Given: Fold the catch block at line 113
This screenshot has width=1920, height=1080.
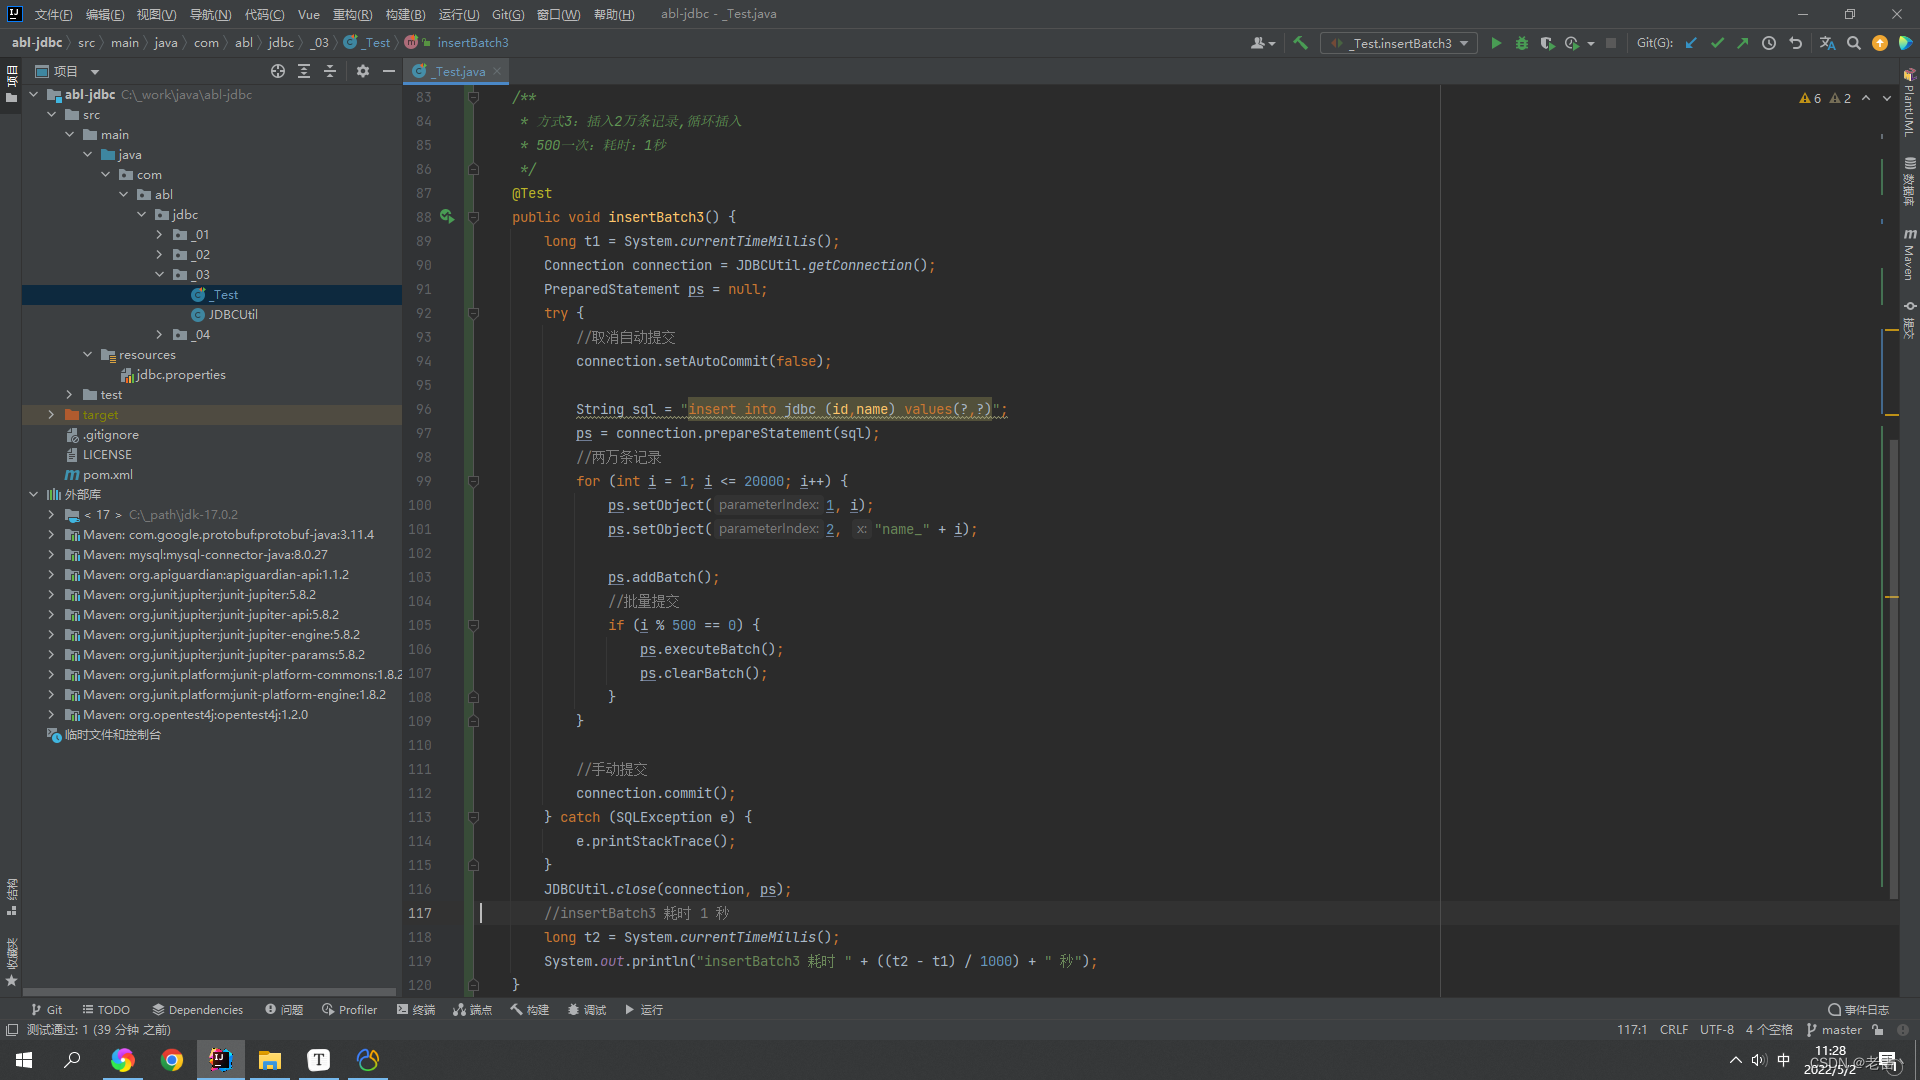Looking at the screenshot, I should [473, 817].
